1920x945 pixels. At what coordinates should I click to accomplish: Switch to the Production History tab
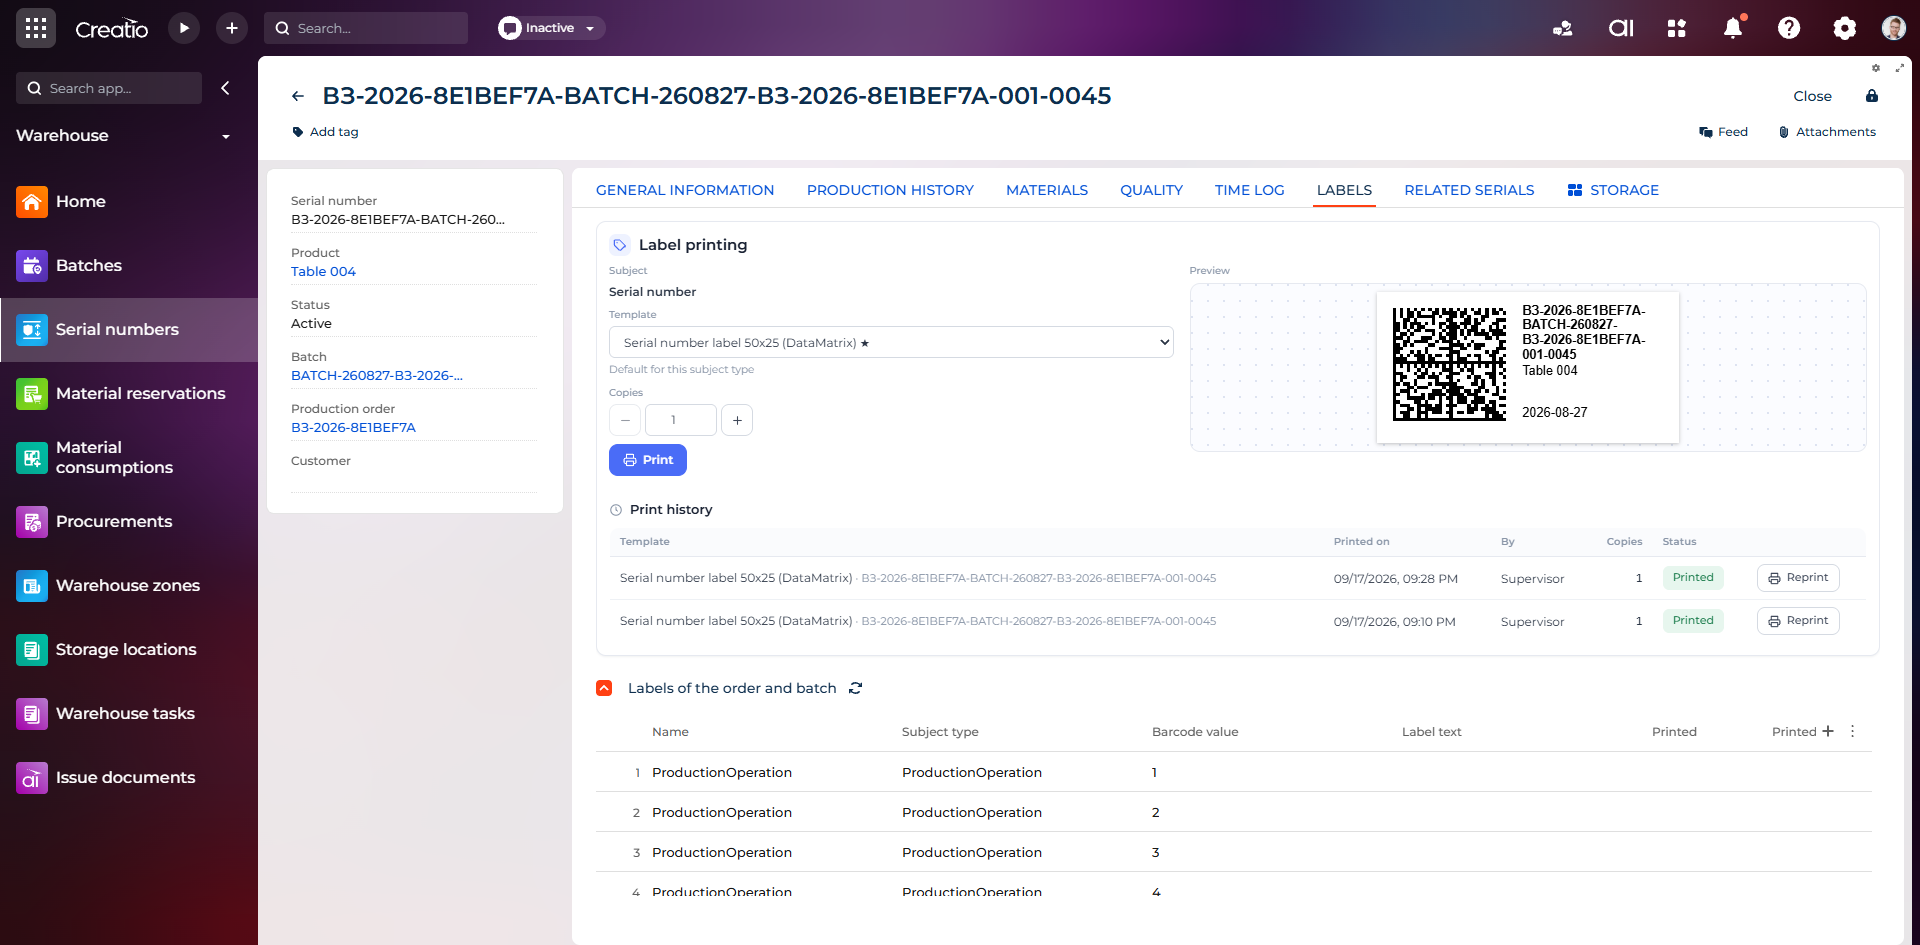coord(890,190)
